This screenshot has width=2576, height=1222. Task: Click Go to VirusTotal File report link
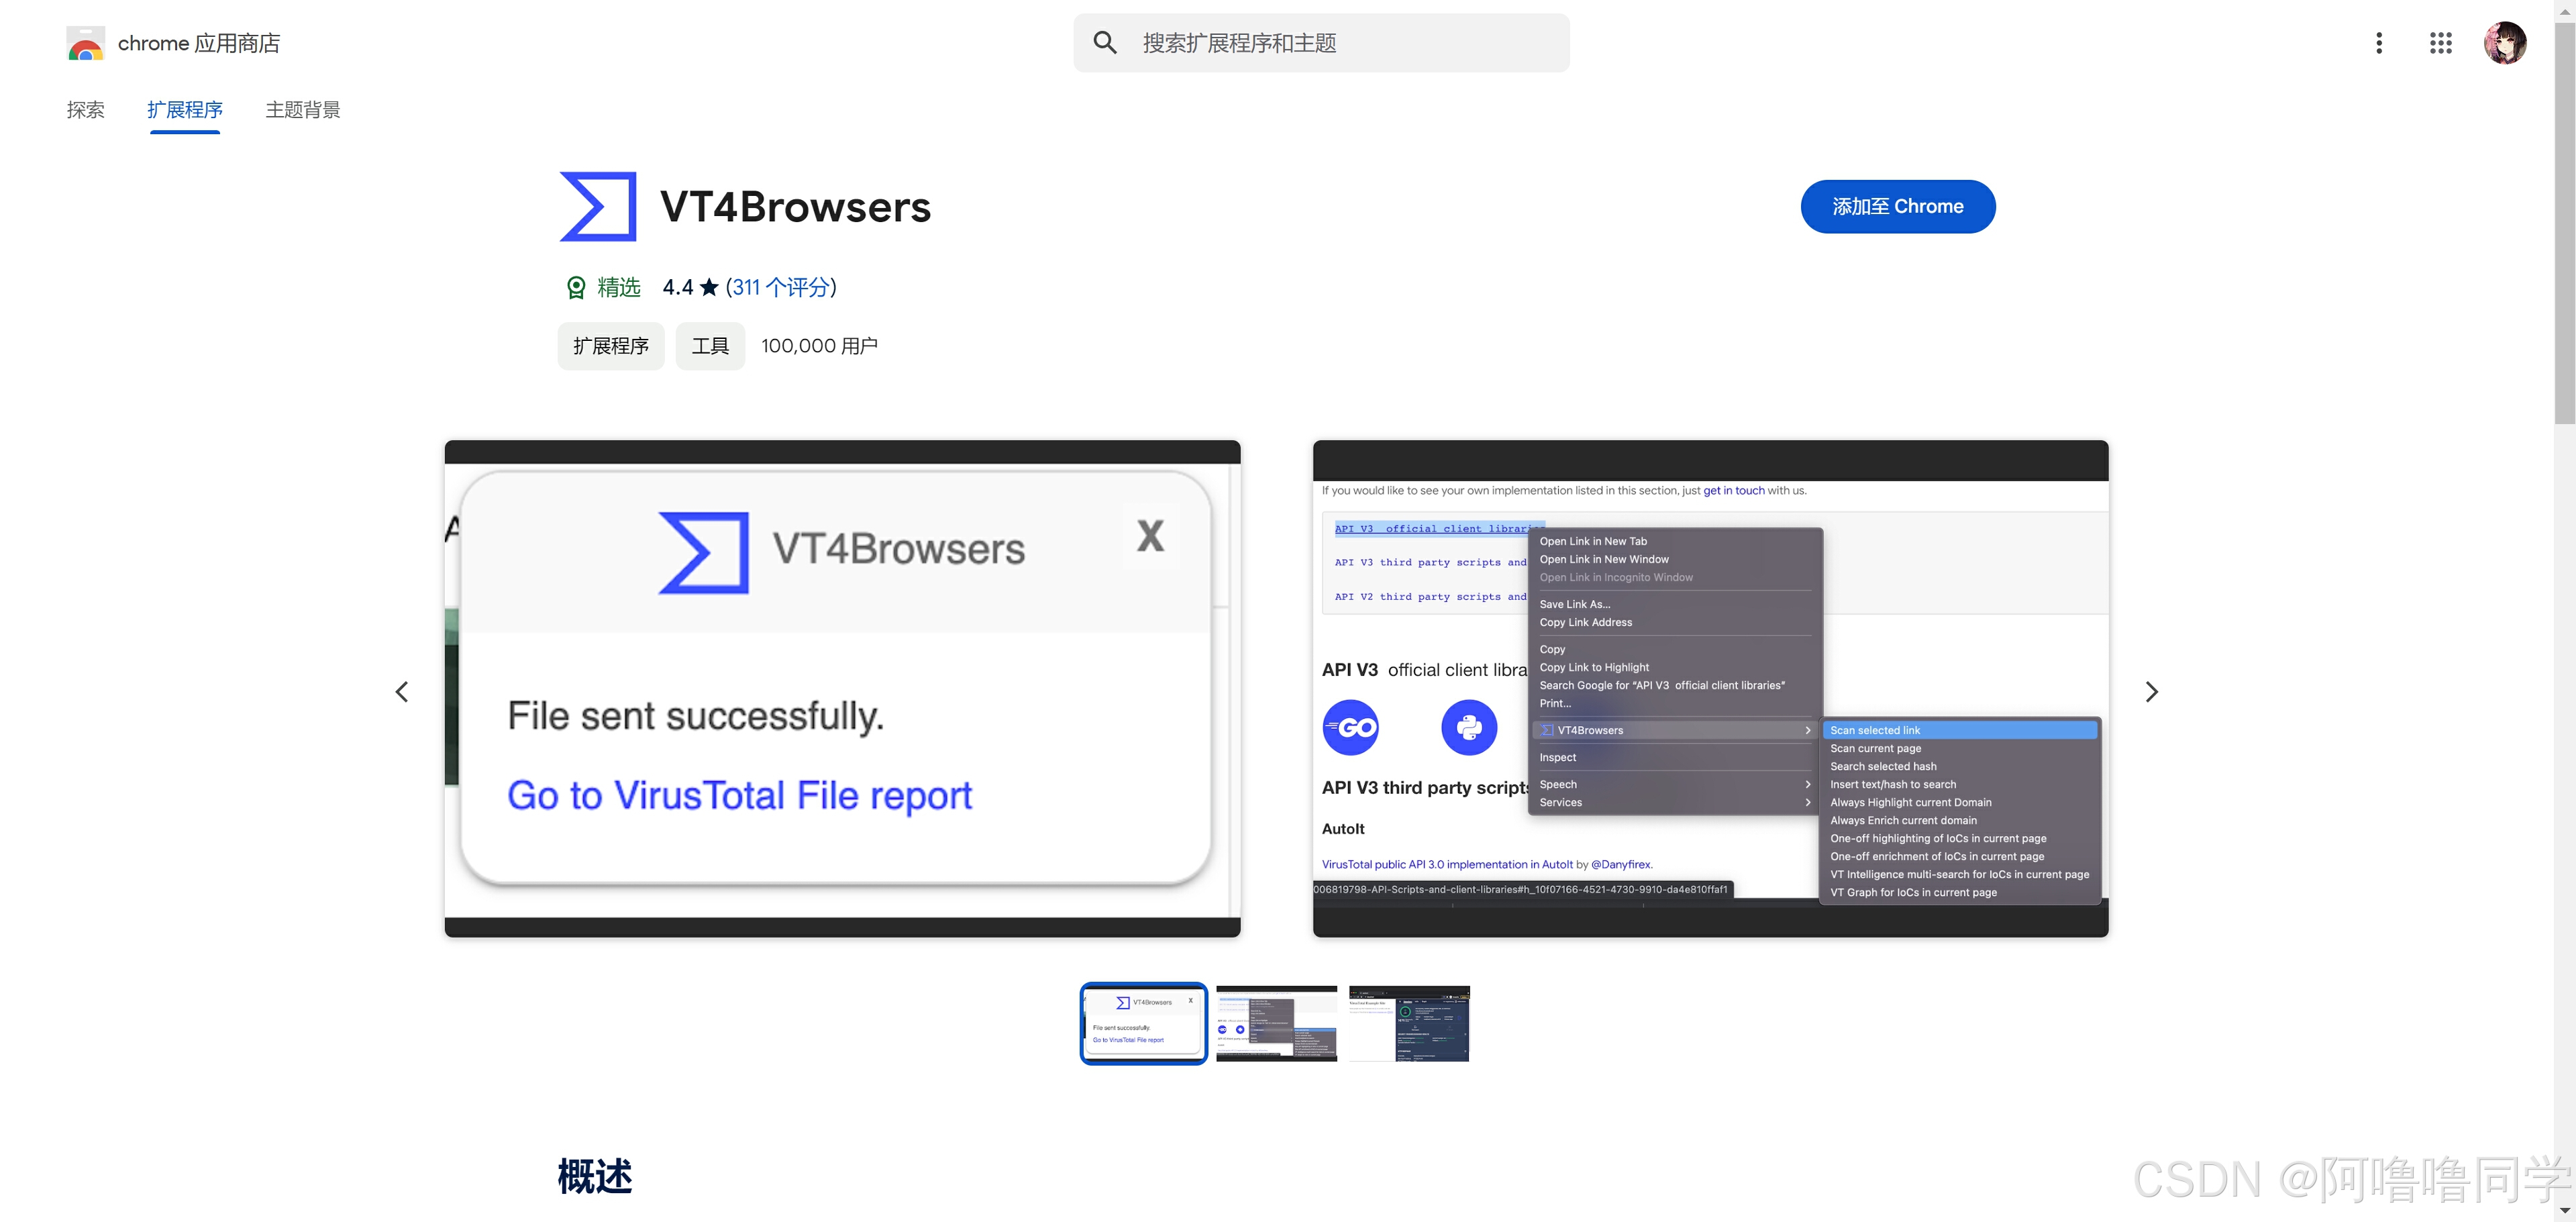pos(739,796)
